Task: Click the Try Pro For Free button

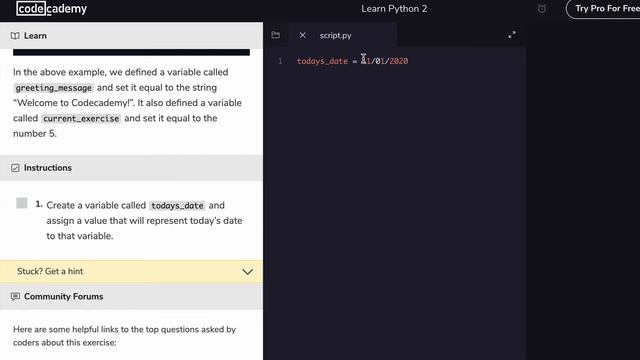Action: [604, 9]
